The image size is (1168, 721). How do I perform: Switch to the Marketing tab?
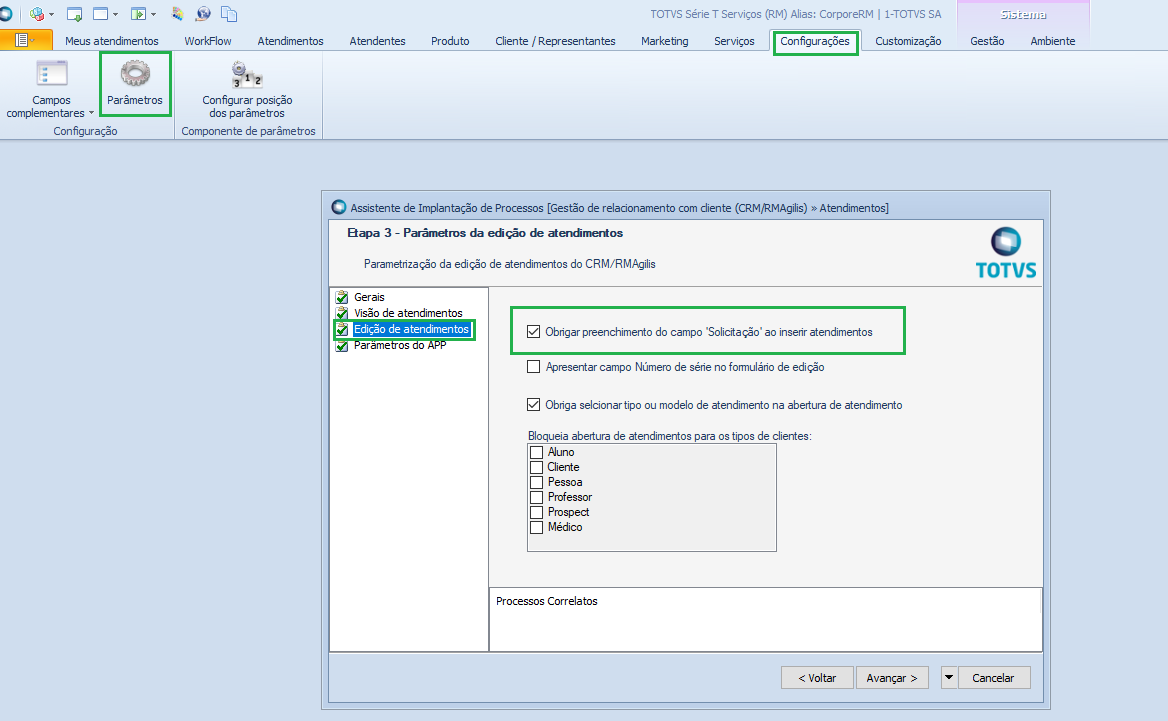tap(664, 41)
